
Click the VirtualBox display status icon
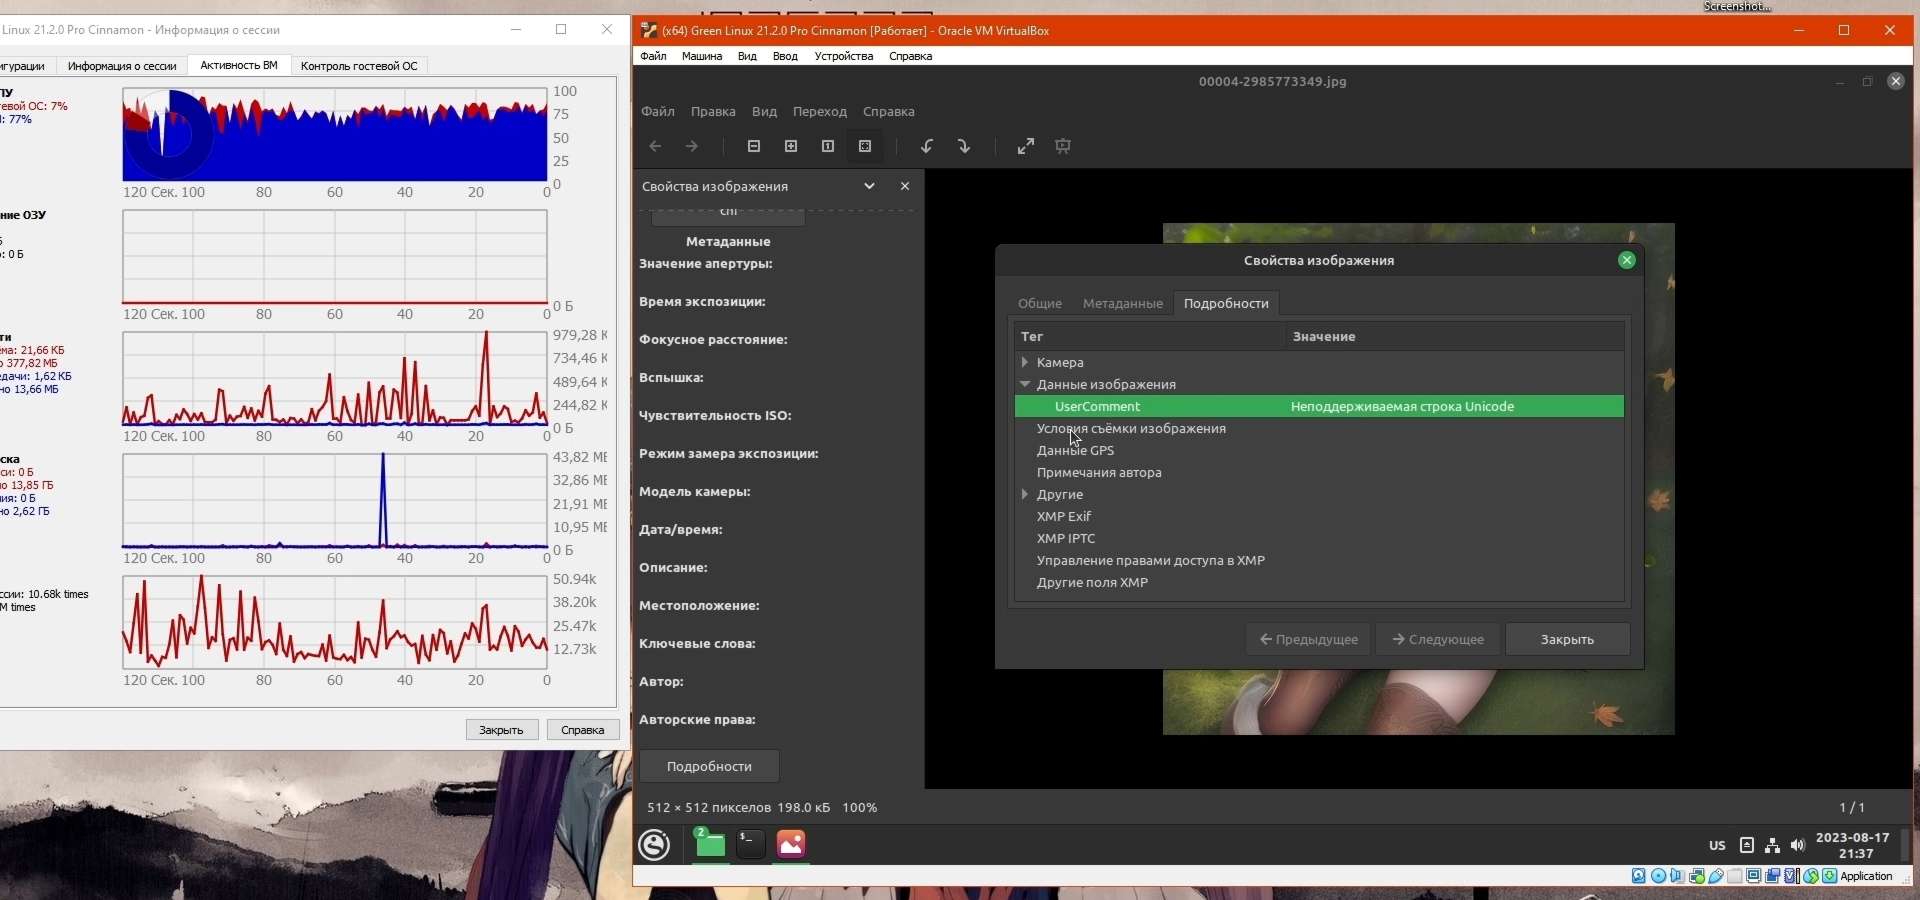pyautogui.click(x=1754, y=876)
